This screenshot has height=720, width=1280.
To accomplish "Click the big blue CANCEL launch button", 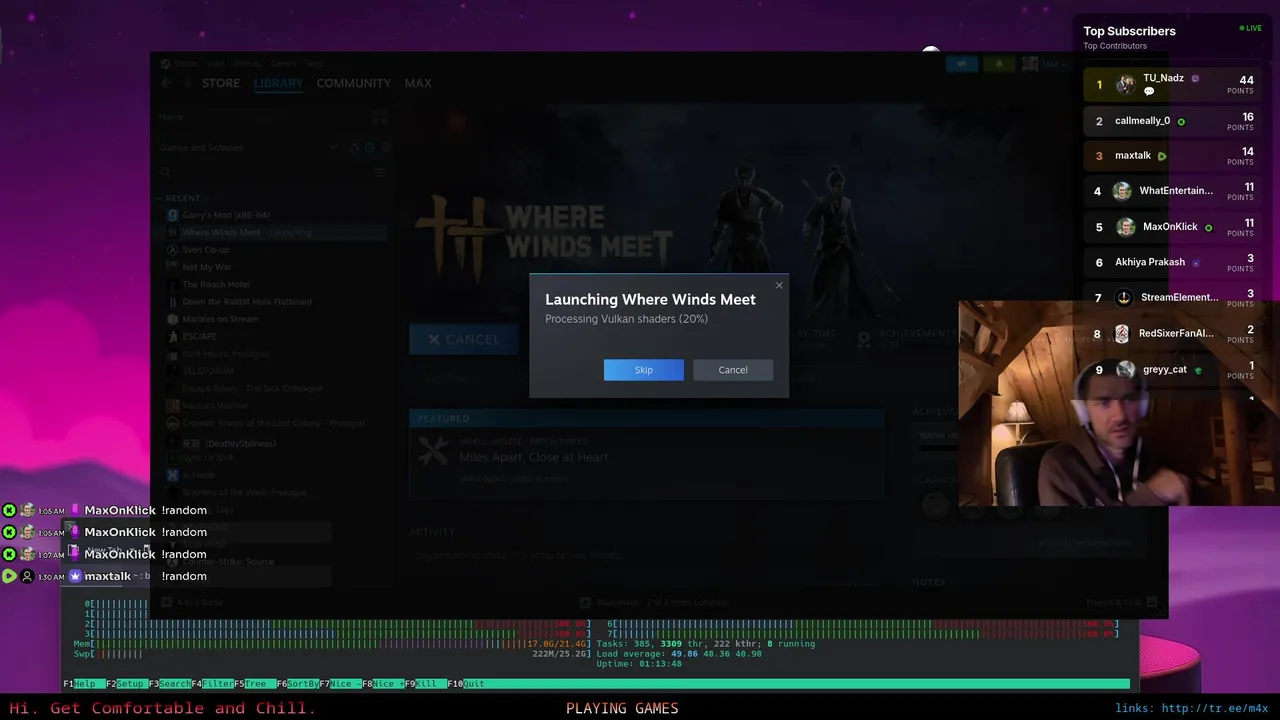I will point(465,339).
